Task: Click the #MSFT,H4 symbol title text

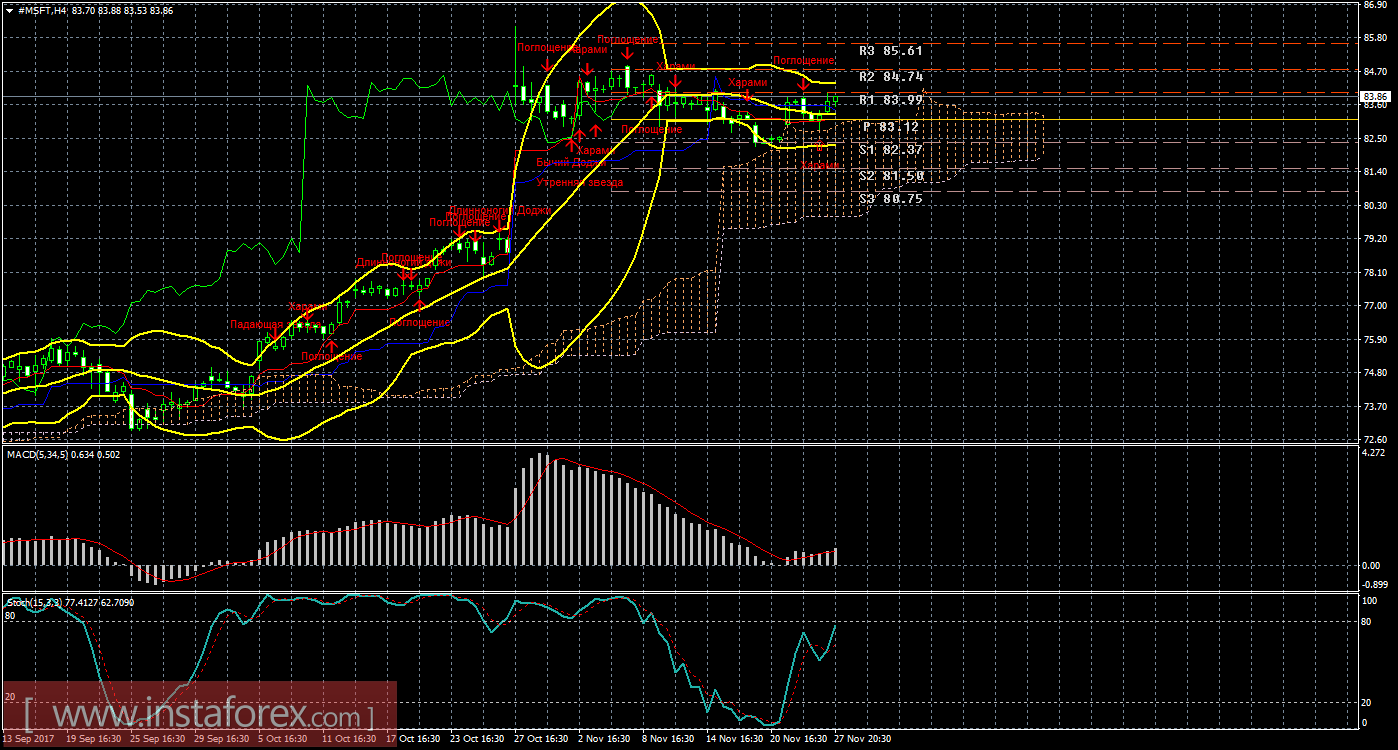Action: coord(42,9)
